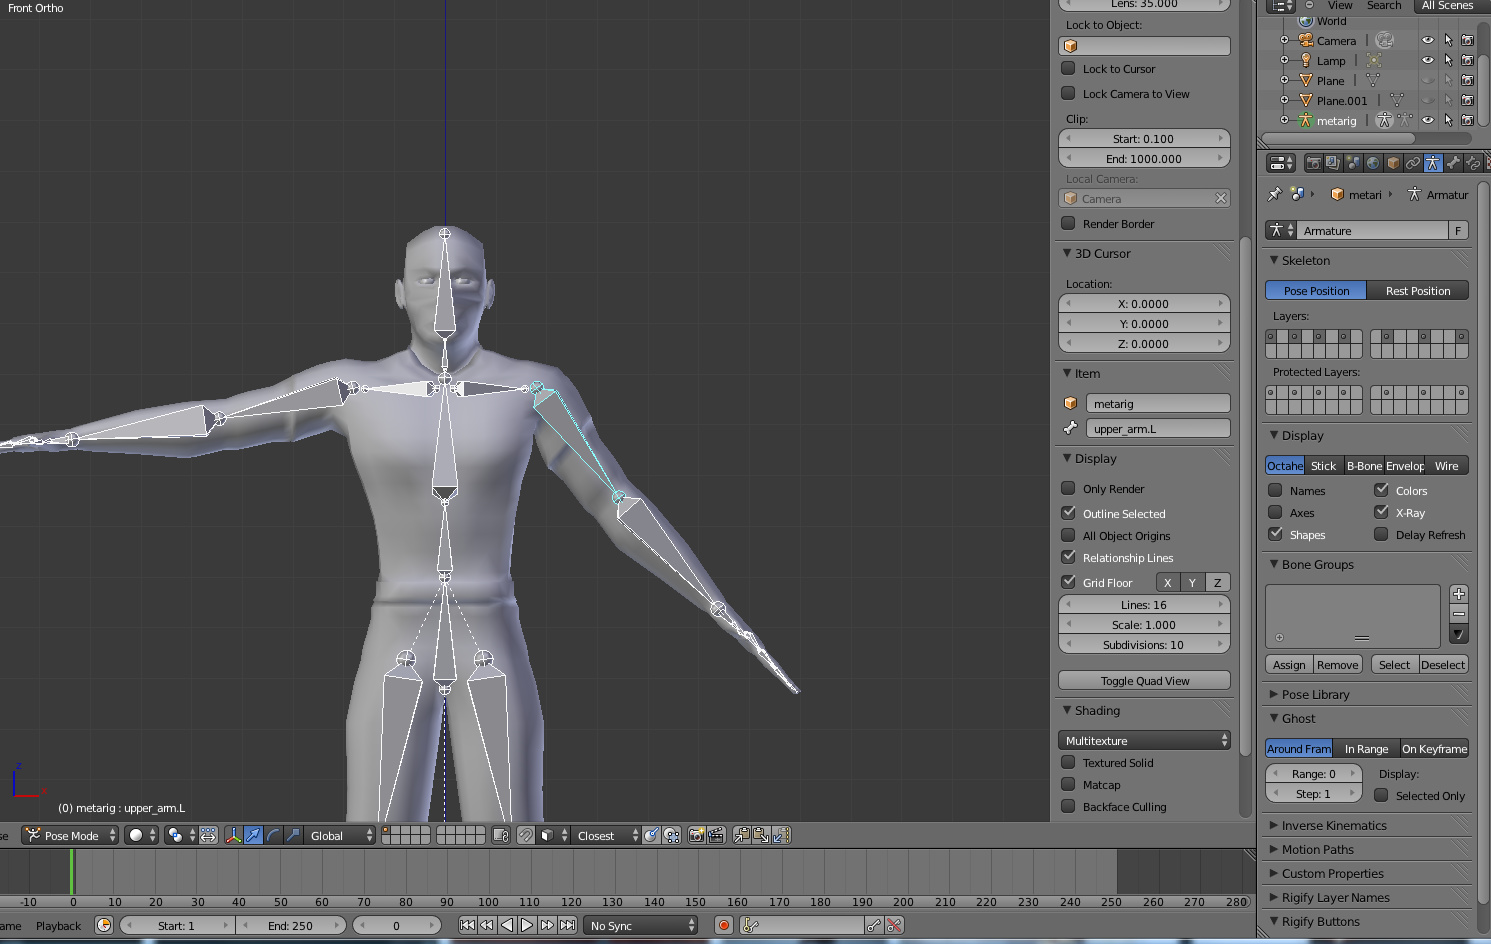Open the Object properties cube tab
The image size is (1491, 944).
(x=1393, y=163)
